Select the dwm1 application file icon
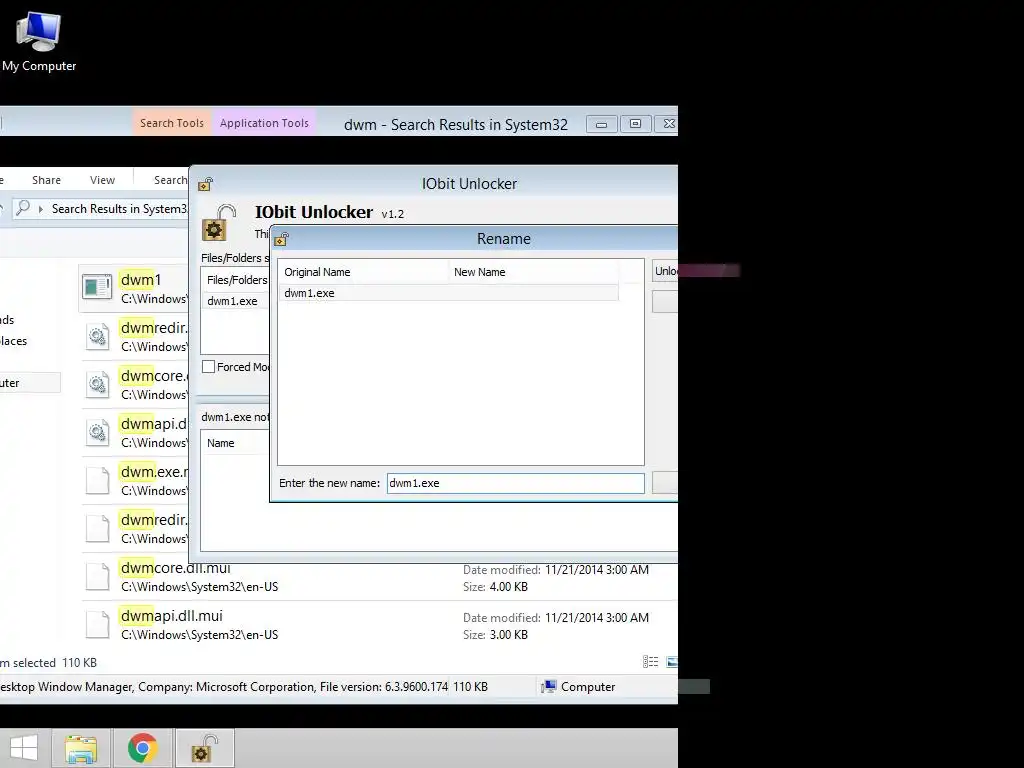 pyautogui.click(x=97, y=287)
